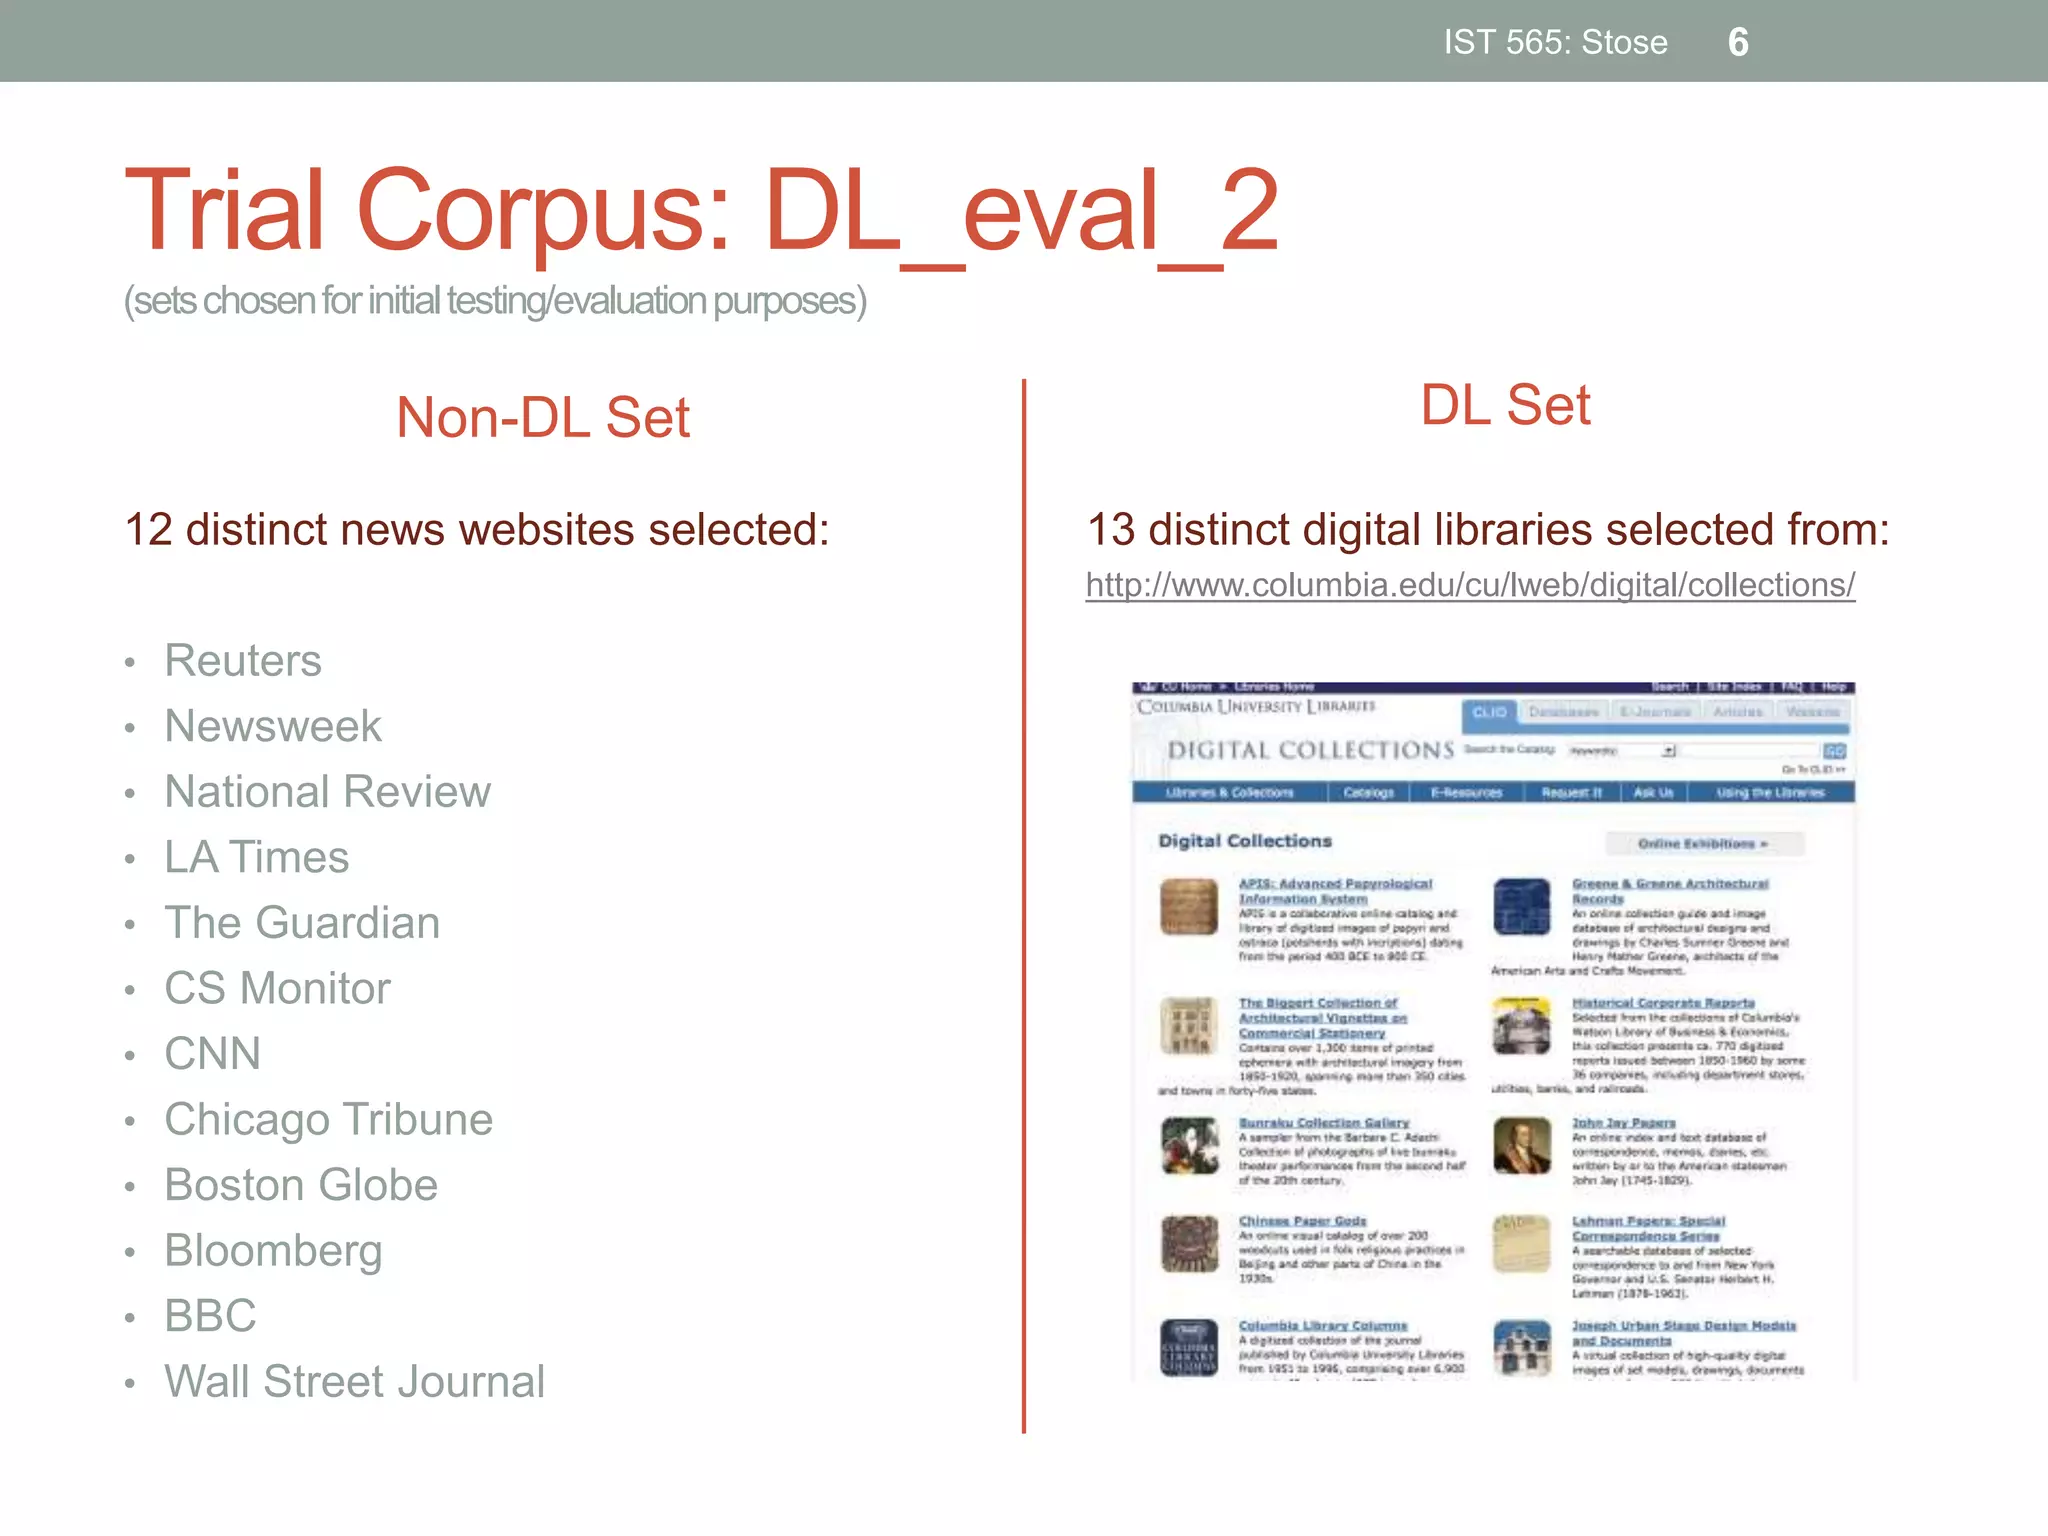Open Columbia Library Columns link
2048x1536 pixels.
(x=1323, y=1326)
